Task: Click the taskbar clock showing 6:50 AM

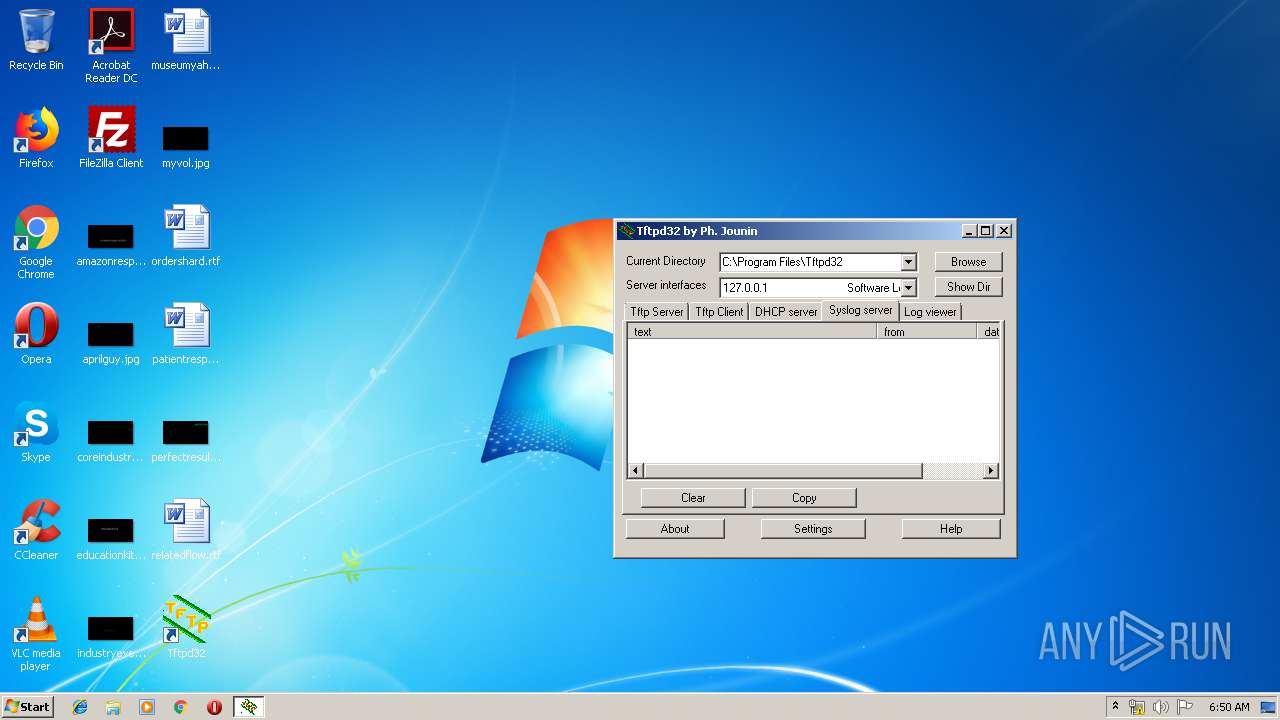Action: (1229, 707)
